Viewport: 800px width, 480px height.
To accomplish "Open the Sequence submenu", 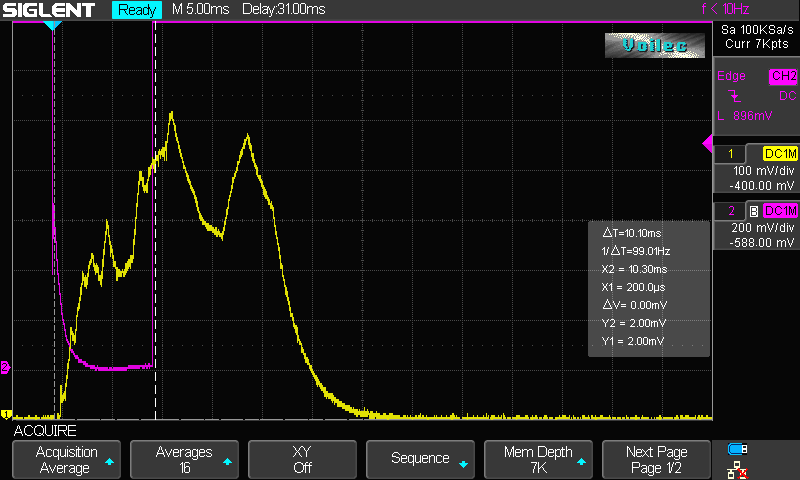I will (420, 460).
